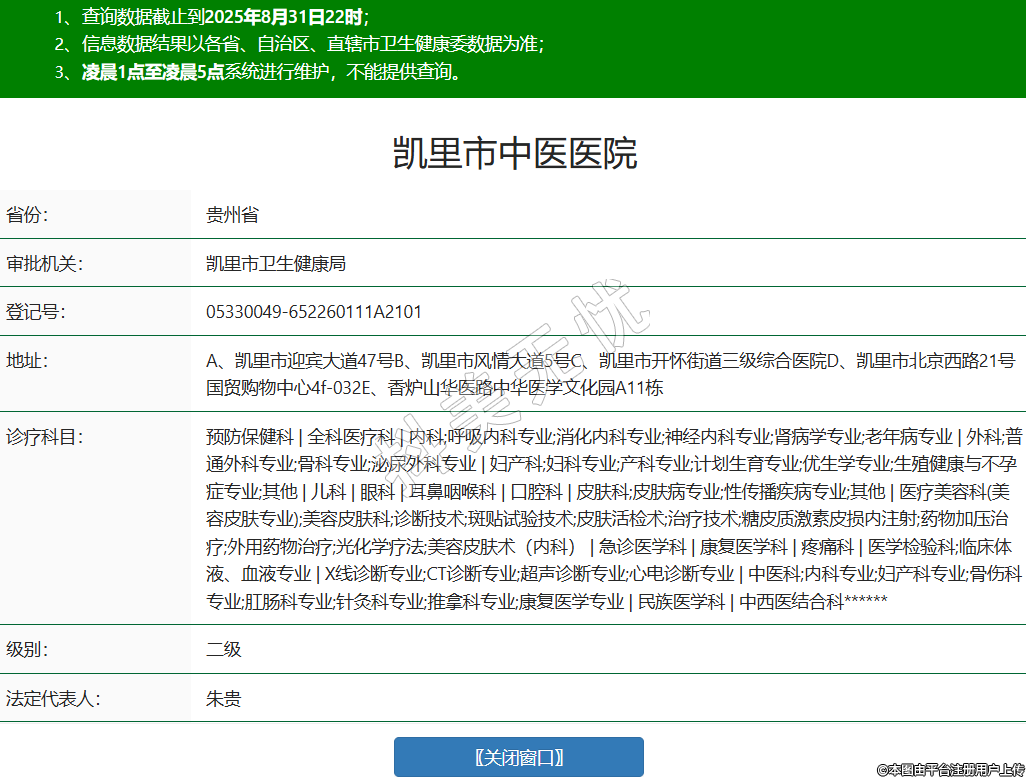Click the level value 二级
Image resolution: width=1026 pixels, height=777 pixels.
tap(224, 650)
